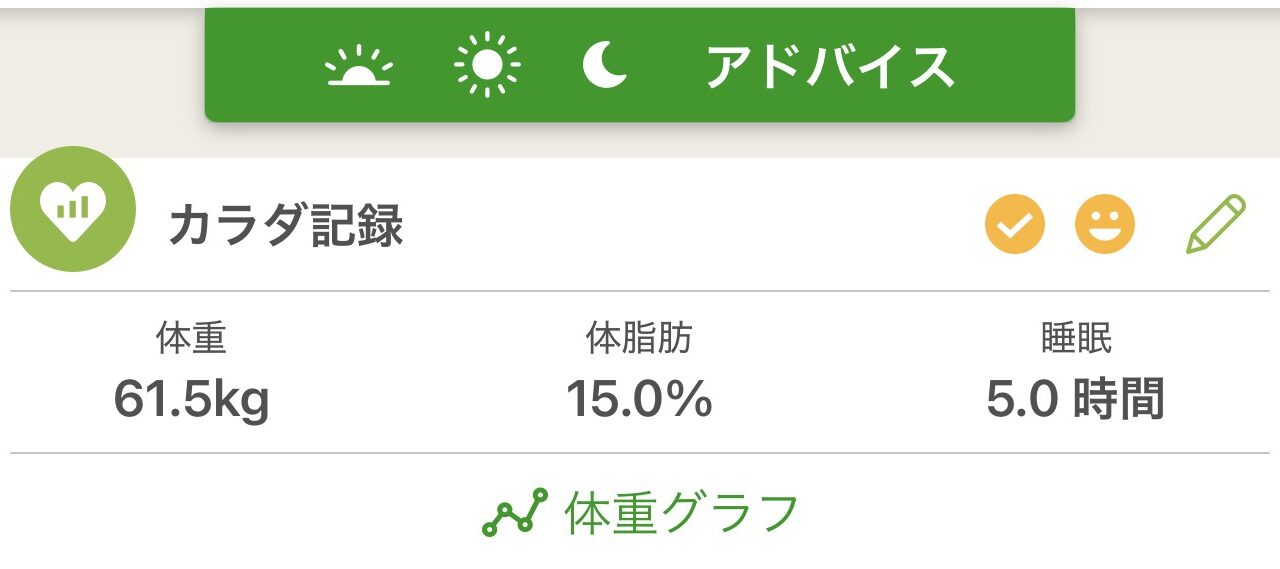Toggle the orange checkmark status

pos(1015,224)
